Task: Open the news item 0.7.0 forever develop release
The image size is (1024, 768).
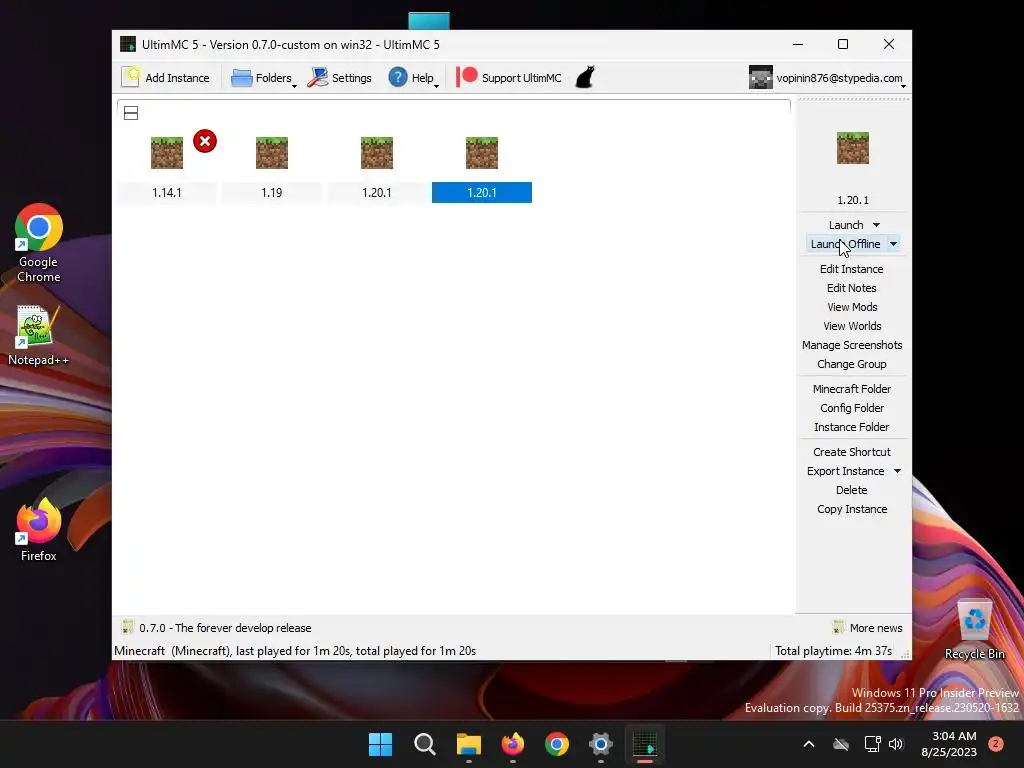Action: pos(217,628)
